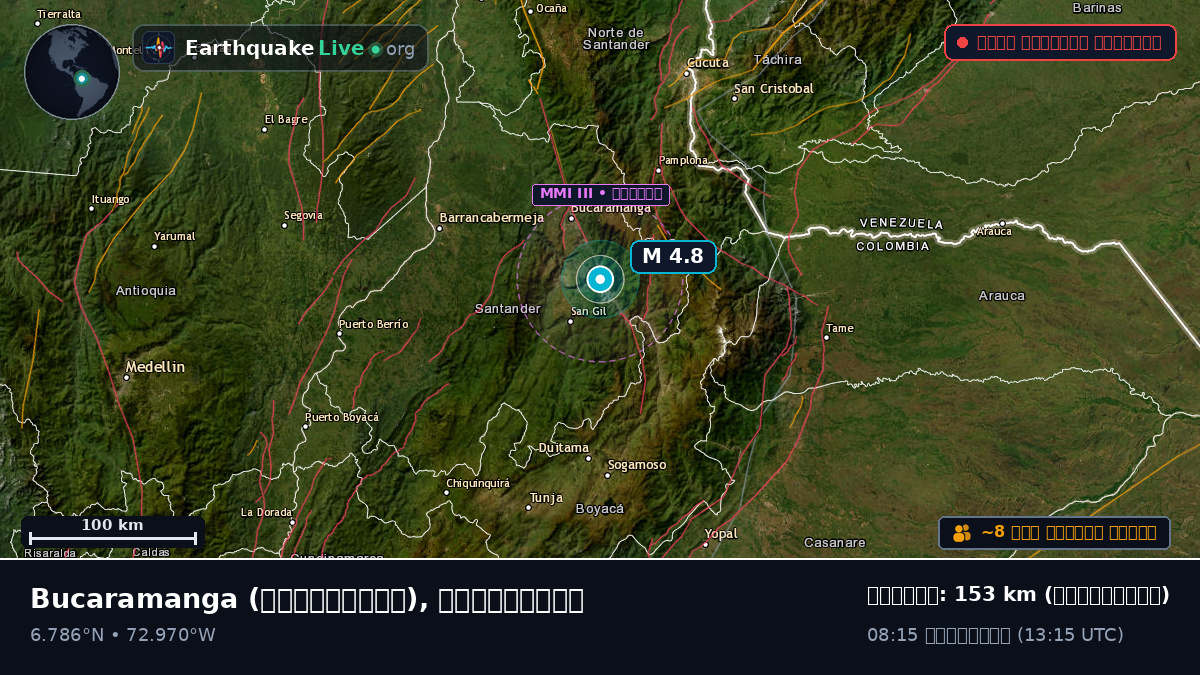Click the Táchira region label
The width and height of the screenshot is (1200, 675).
pos(778,60)
